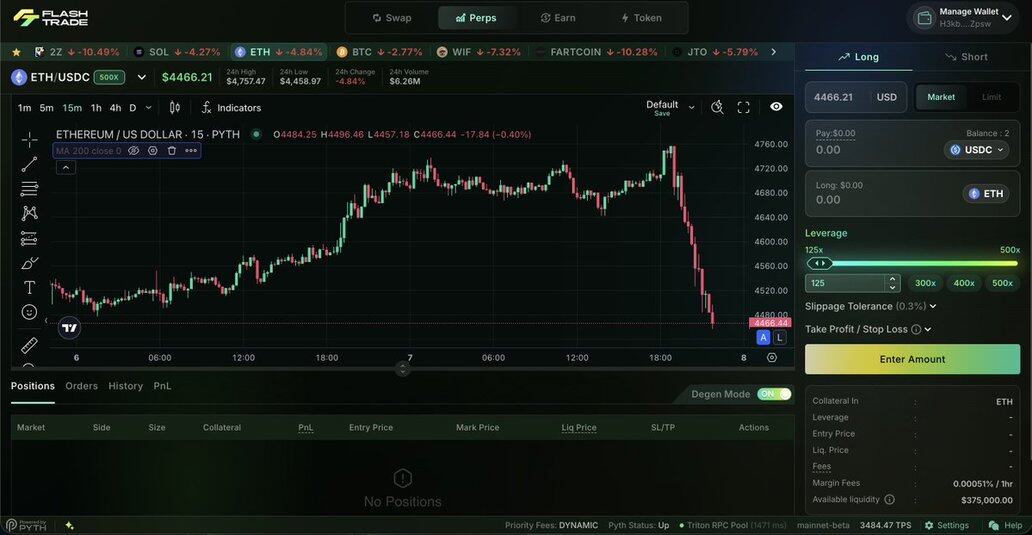Select the text annotation tool
The height and width of the screenshot is (535, 1032).
[29, 287]
